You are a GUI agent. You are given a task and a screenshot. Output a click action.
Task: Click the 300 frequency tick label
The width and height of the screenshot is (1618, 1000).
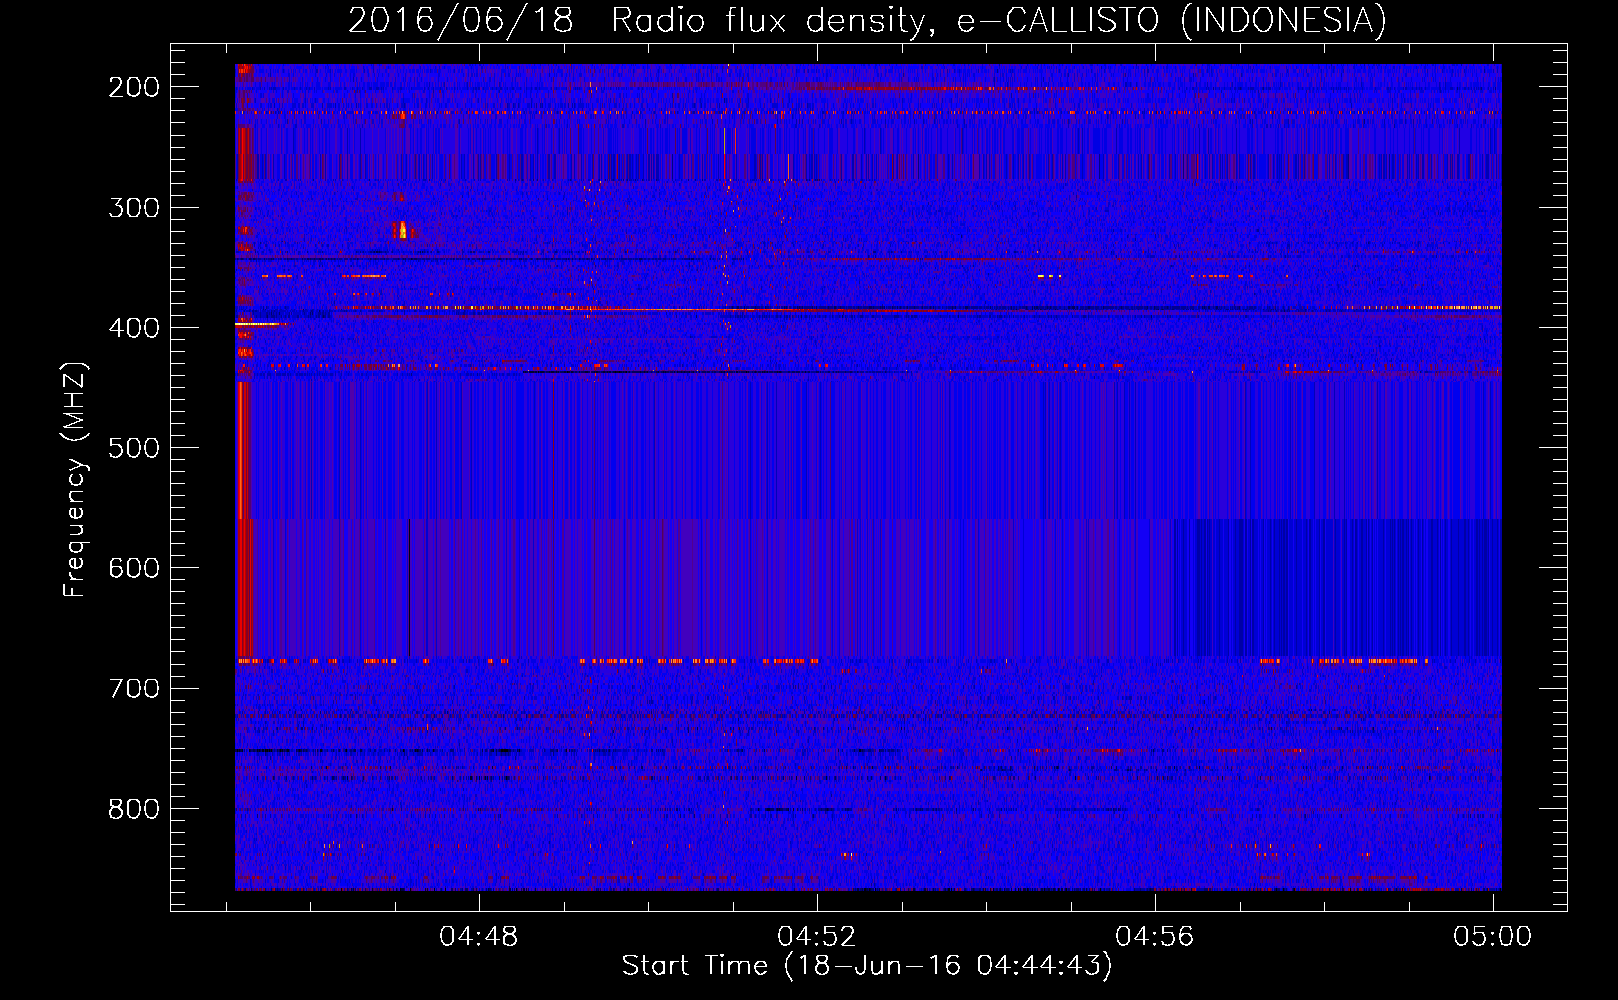click(134, 208)
